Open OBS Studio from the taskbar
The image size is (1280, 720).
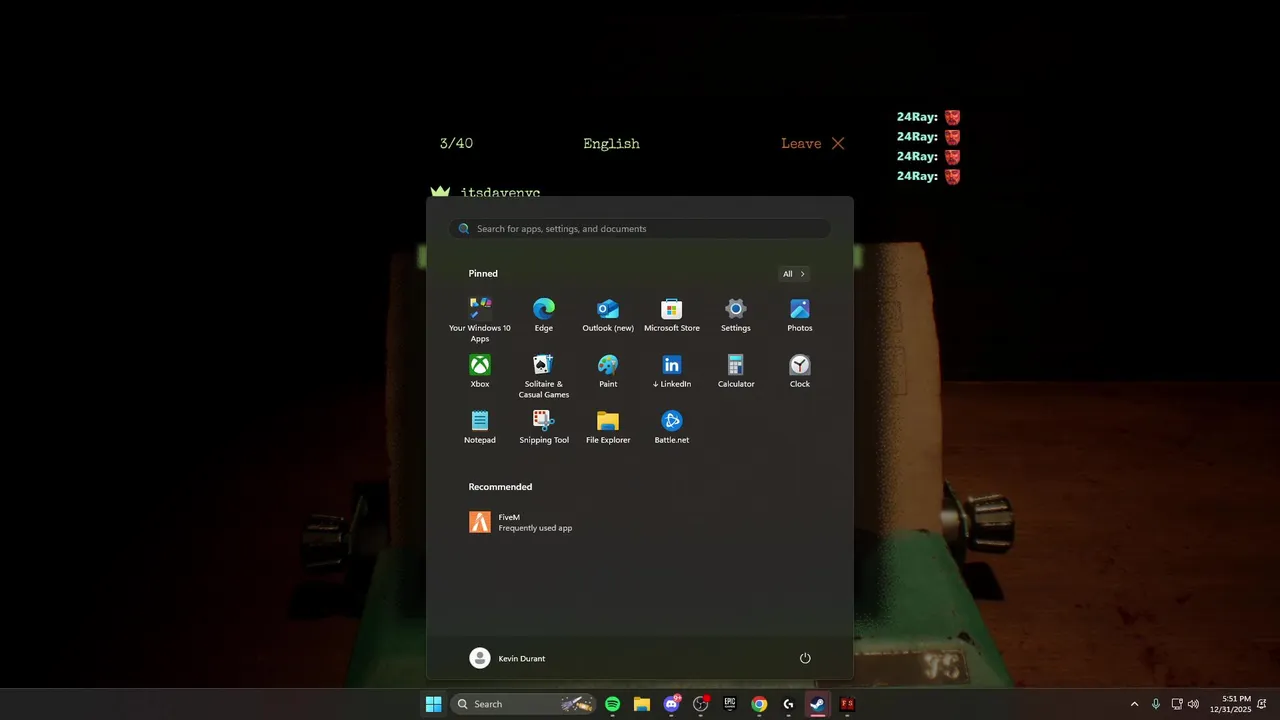700,704
